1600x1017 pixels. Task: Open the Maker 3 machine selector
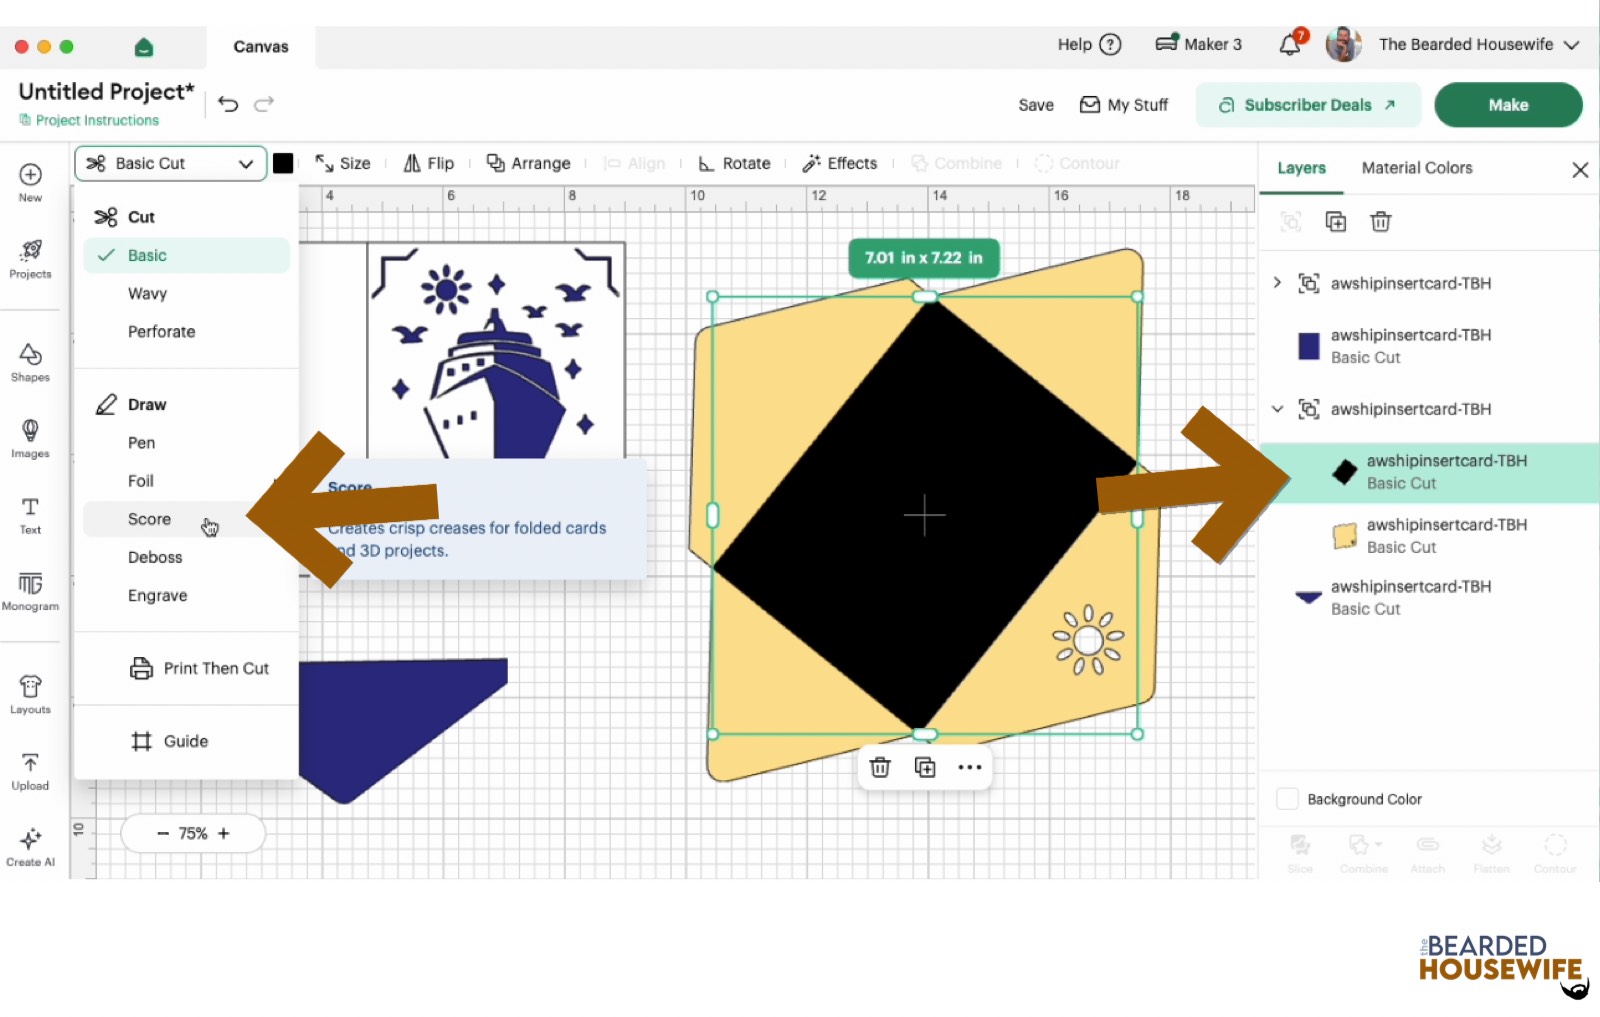[1198, 44]
